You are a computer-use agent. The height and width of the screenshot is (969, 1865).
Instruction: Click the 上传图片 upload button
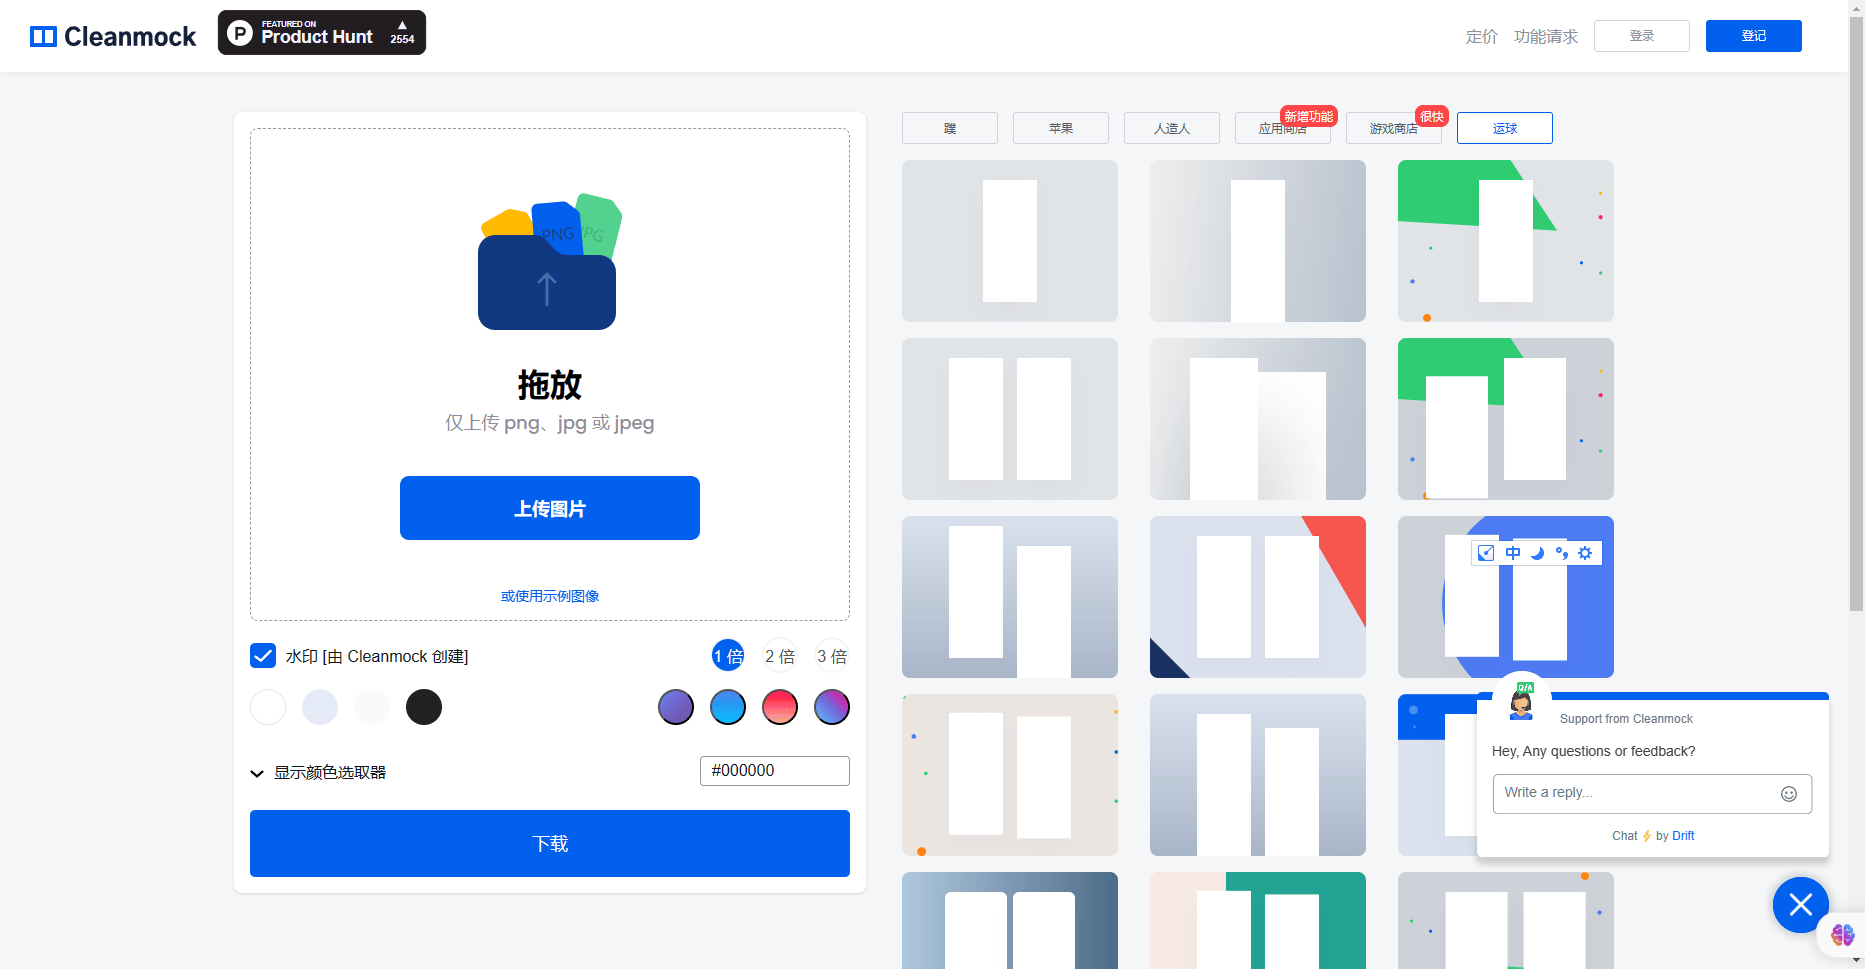pyautogui.click(x=549, y=508)
